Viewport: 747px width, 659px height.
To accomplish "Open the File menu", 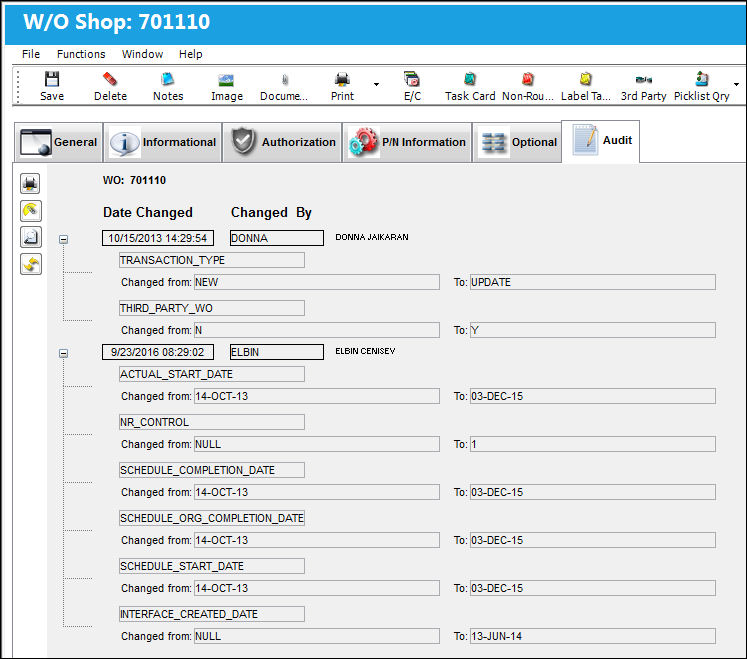I will [31, 54].
